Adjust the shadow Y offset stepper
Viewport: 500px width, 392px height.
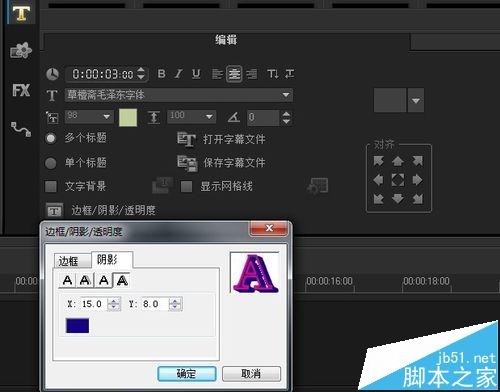[175, 304]
